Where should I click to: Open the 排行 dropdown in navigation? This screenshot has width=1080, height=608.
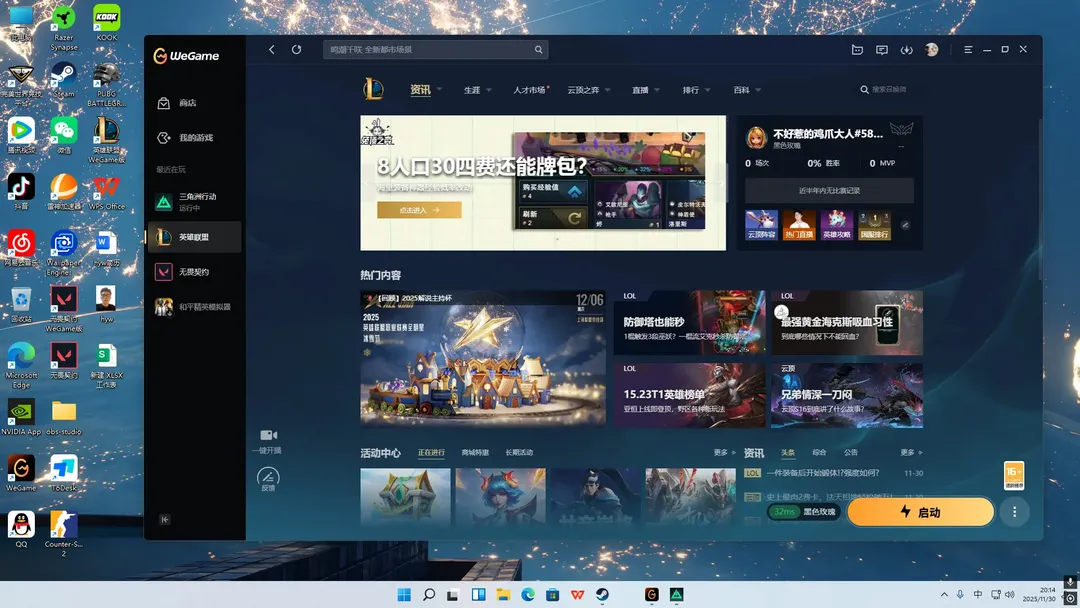709,91
